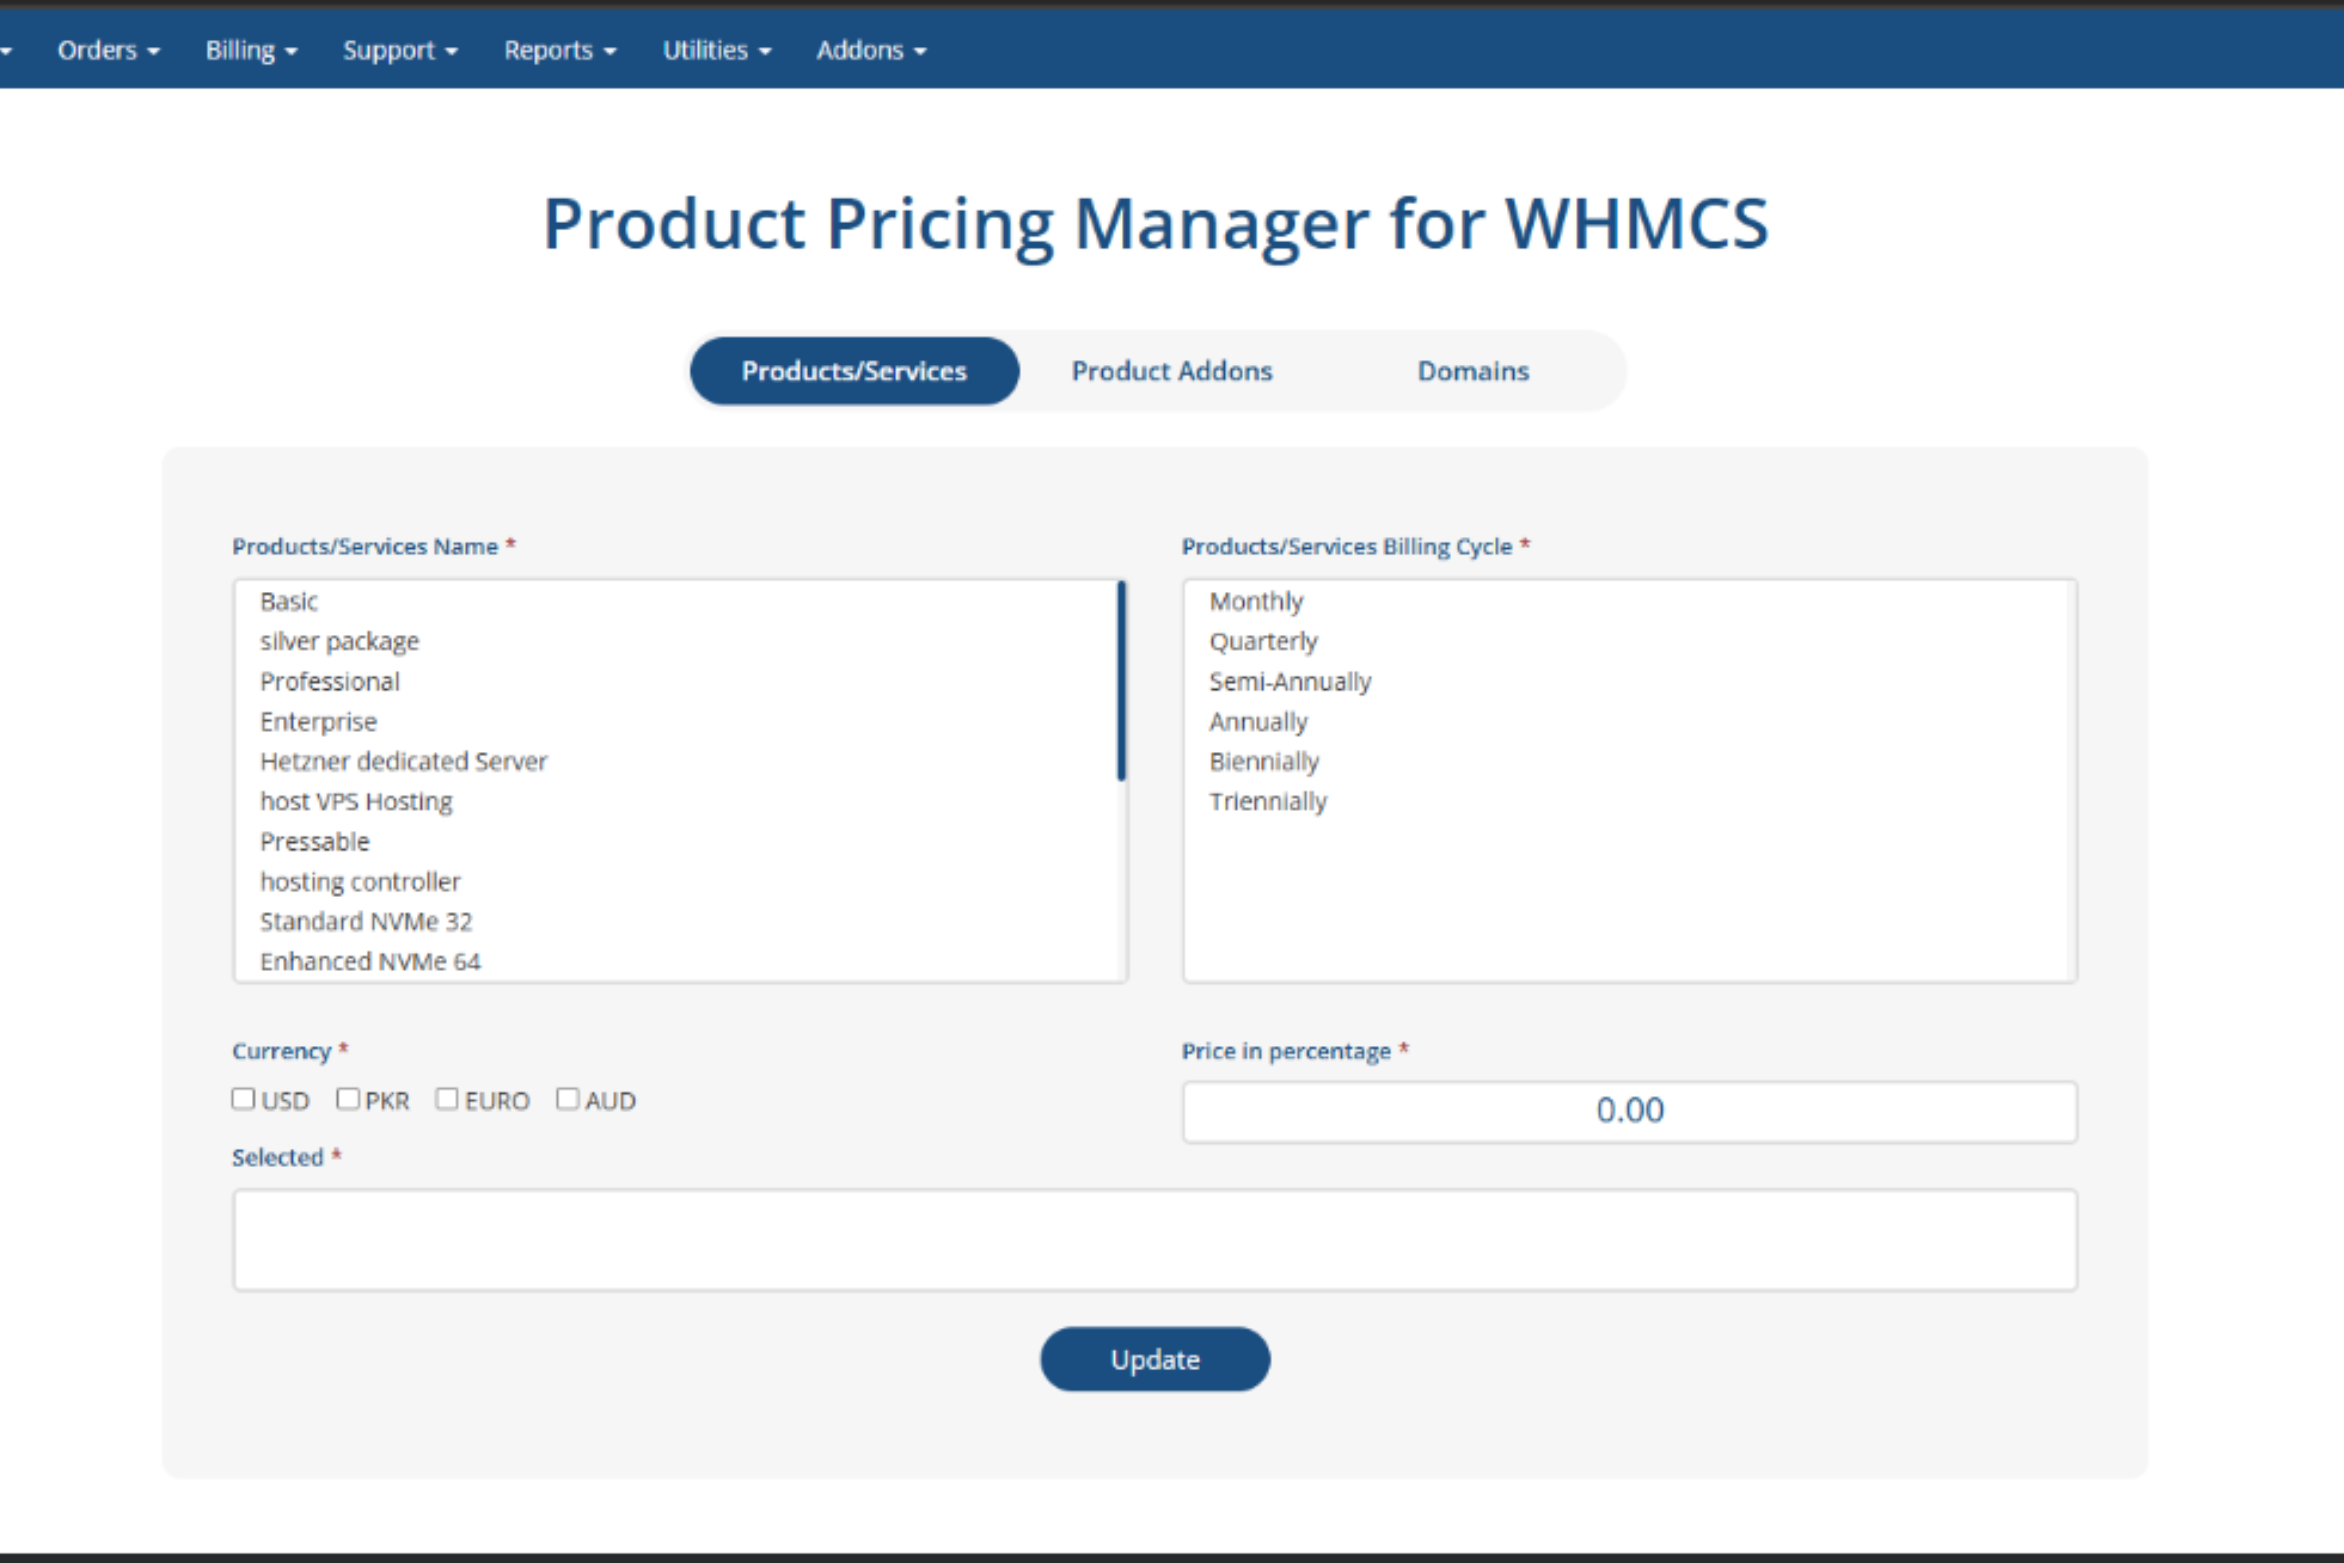Expand the Billing menu
This screenshot has height=1563, width=2344.
click(x=251, y=50)
